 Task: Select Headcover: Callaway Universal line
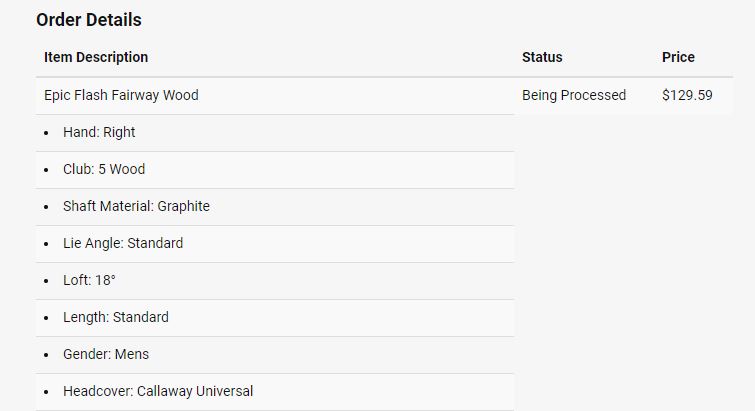tap(158, 391)
